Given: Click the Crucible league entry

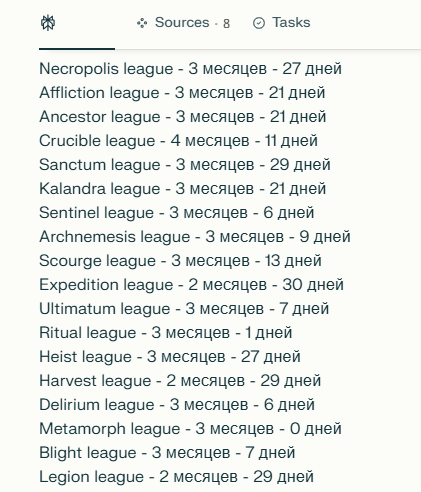Looking at the screenshot, I should [178, 141].
